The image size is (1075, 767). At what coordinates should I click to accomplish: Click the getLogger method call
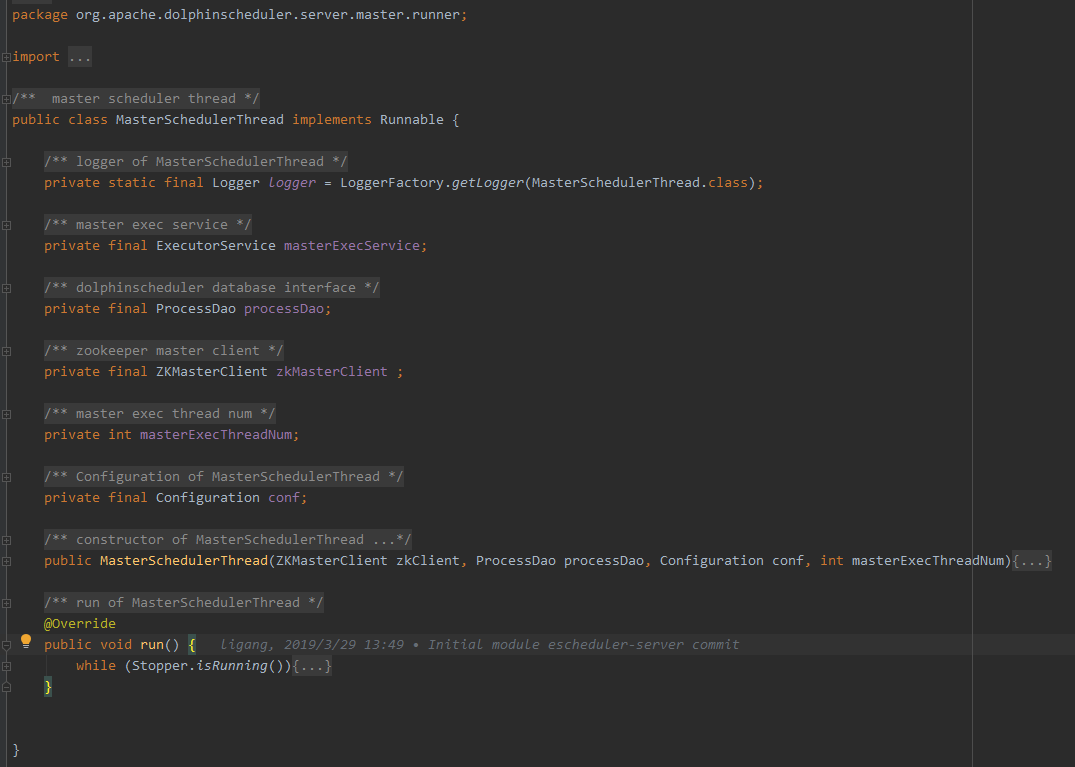pyautogui.click(x=487, y=182)
